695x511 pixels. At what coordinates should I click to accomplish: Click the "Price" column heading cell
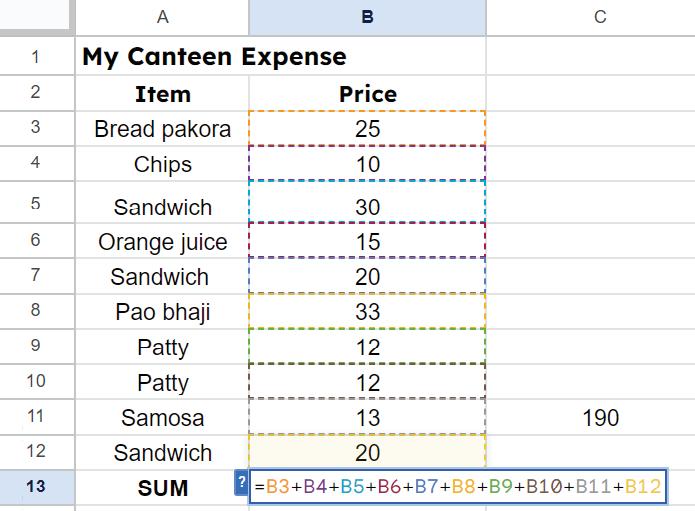click(367, 94)
